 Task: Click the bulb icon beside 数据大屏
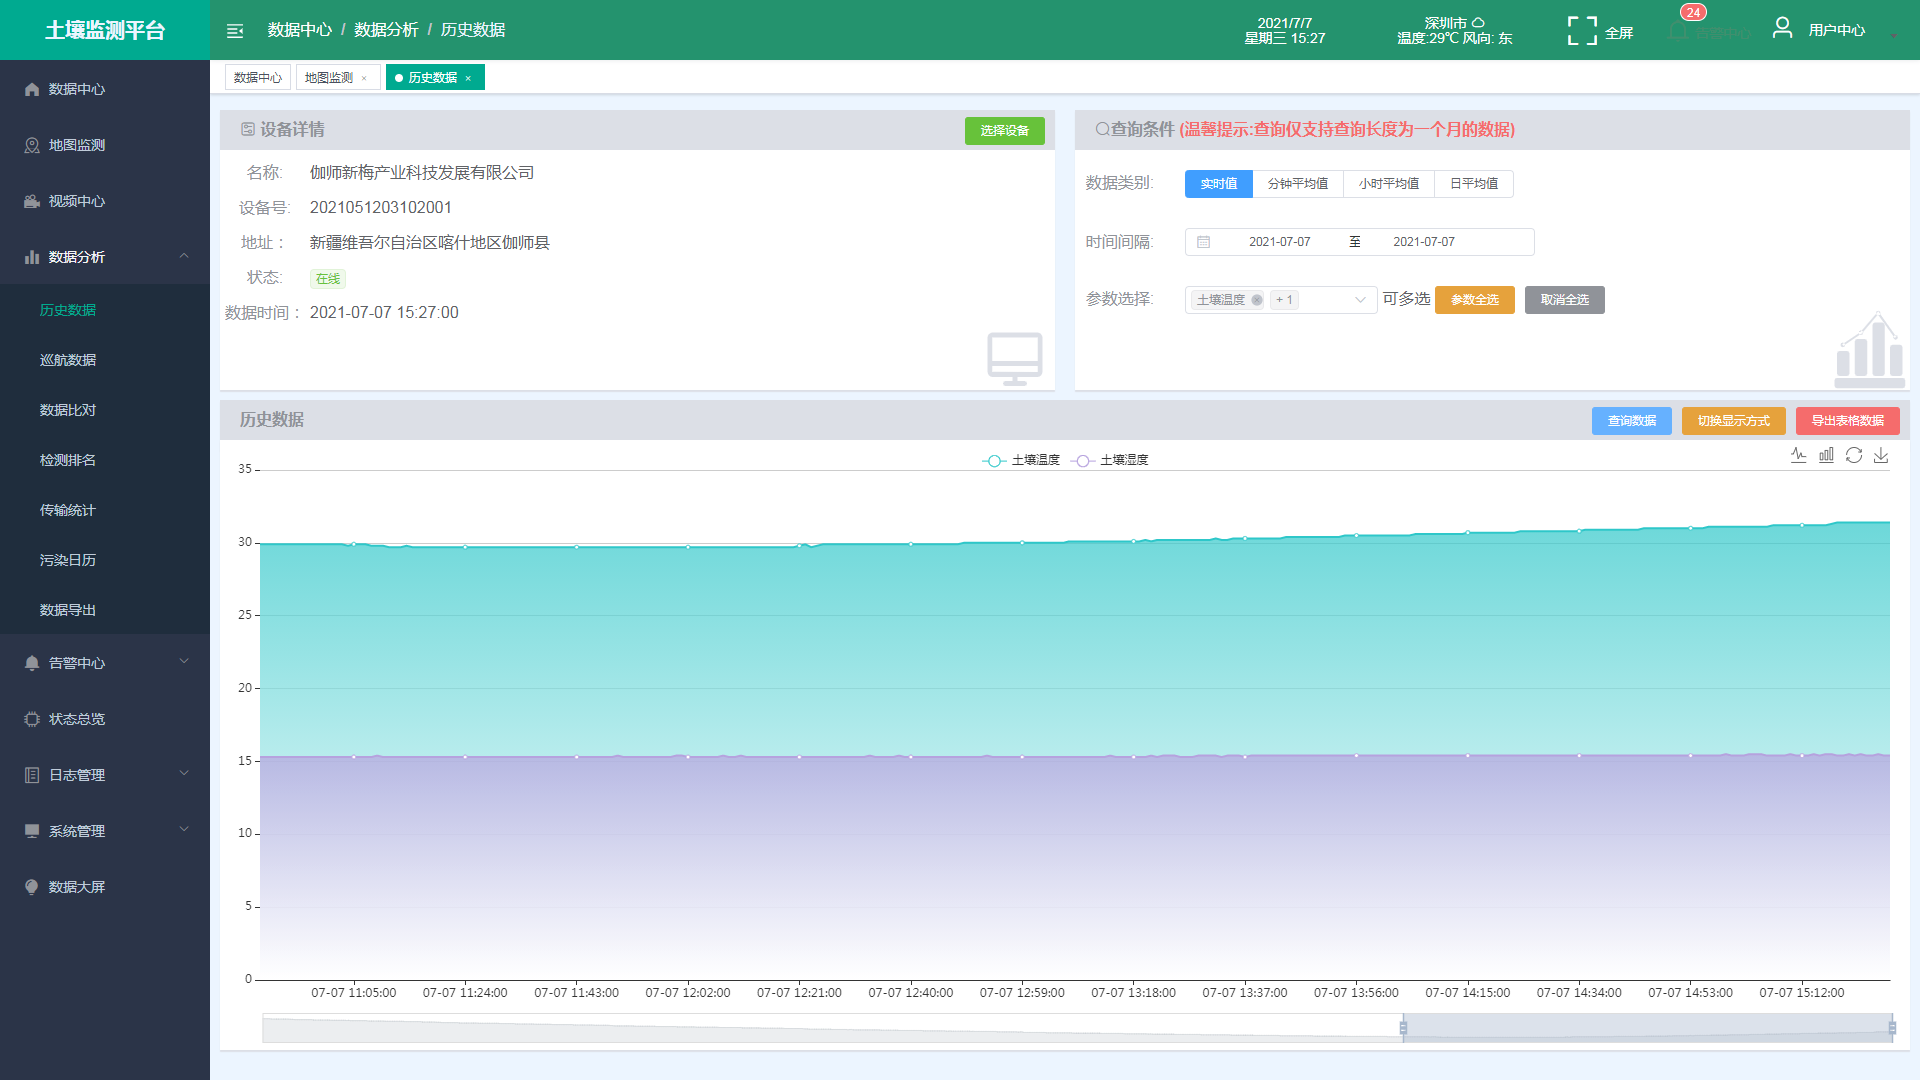(x=32, y=887)
